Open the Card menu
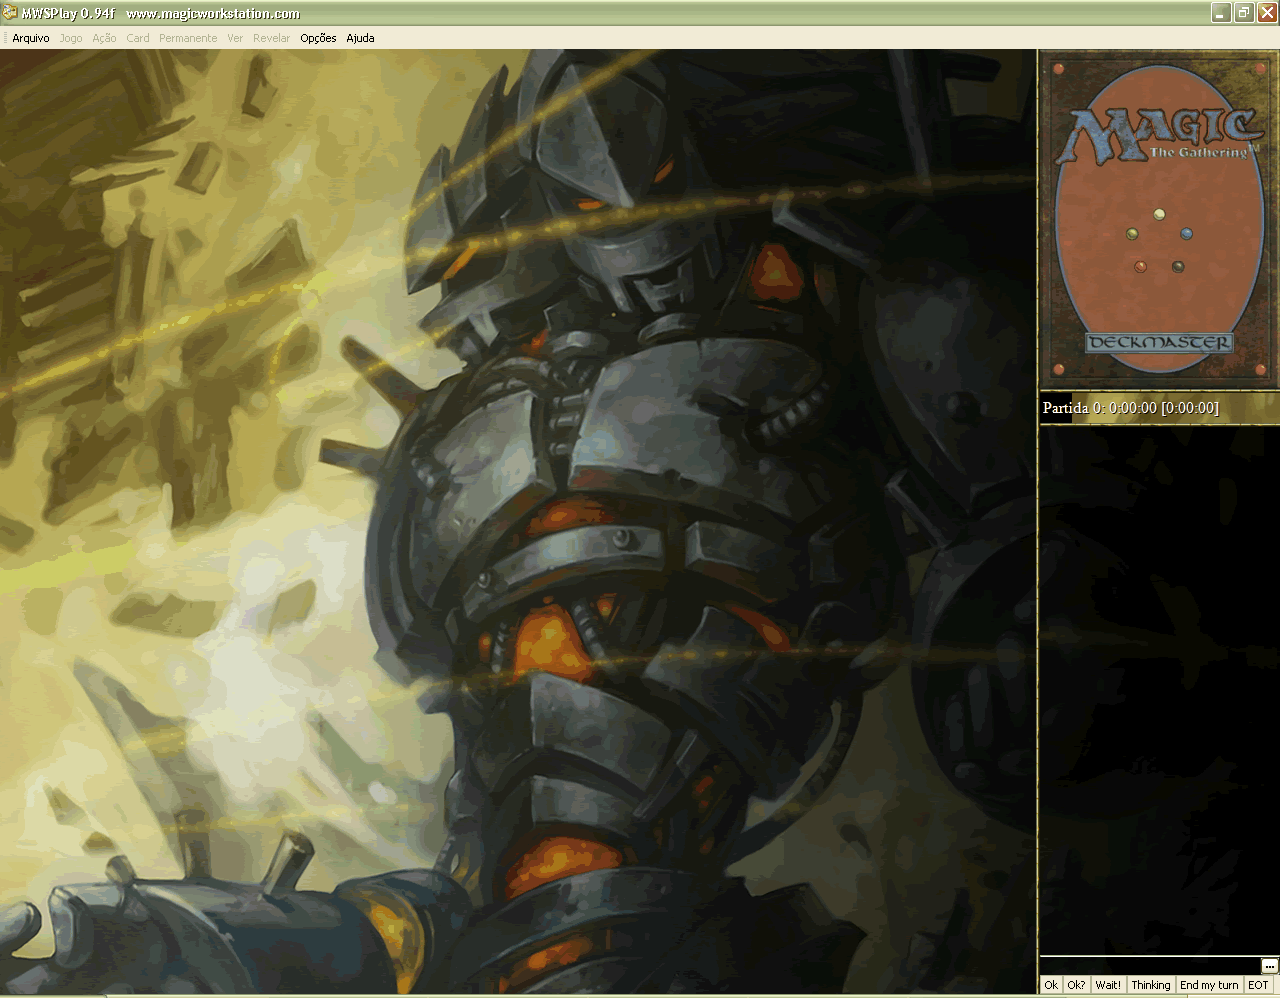Image resolution: width=1280 pixels, height=998 pixels. pyautogui.click(x=138, y=38)
